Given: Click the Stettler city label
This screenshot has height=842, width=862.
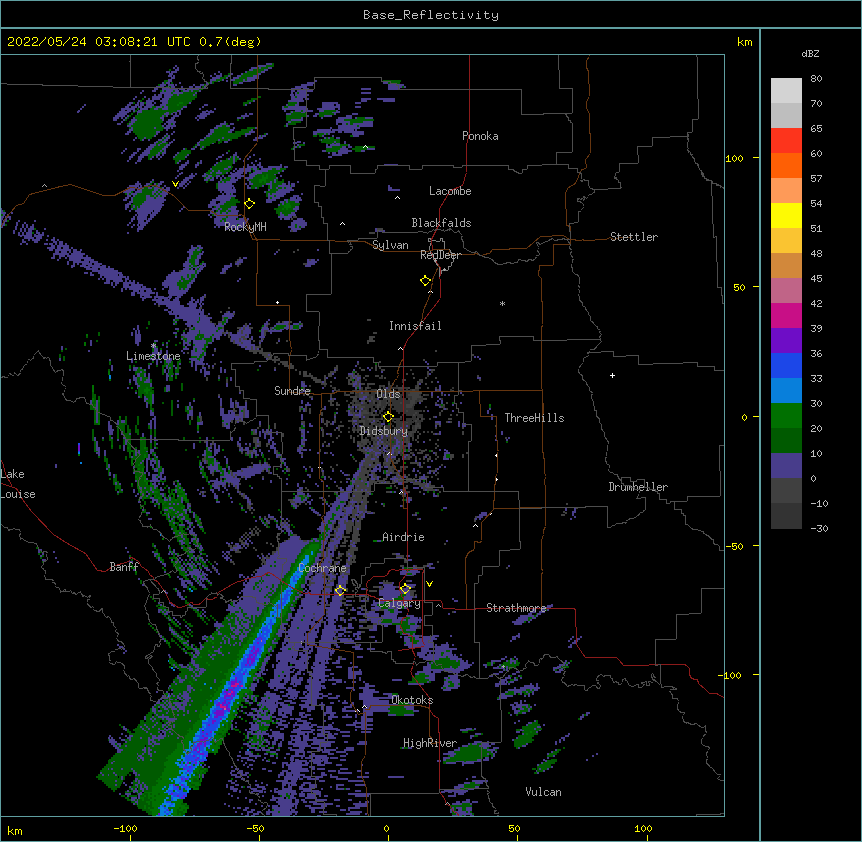Looking at the screenshot, I should tap(634, 237).
